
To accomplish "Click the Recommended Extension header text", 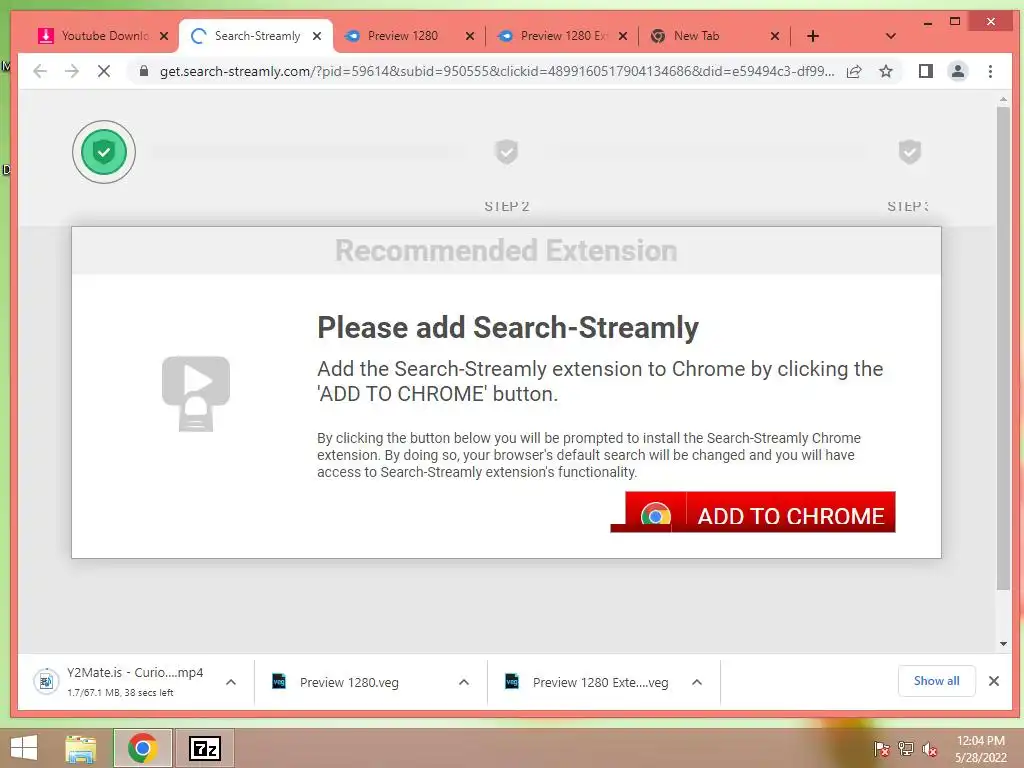I will point(506,251).
